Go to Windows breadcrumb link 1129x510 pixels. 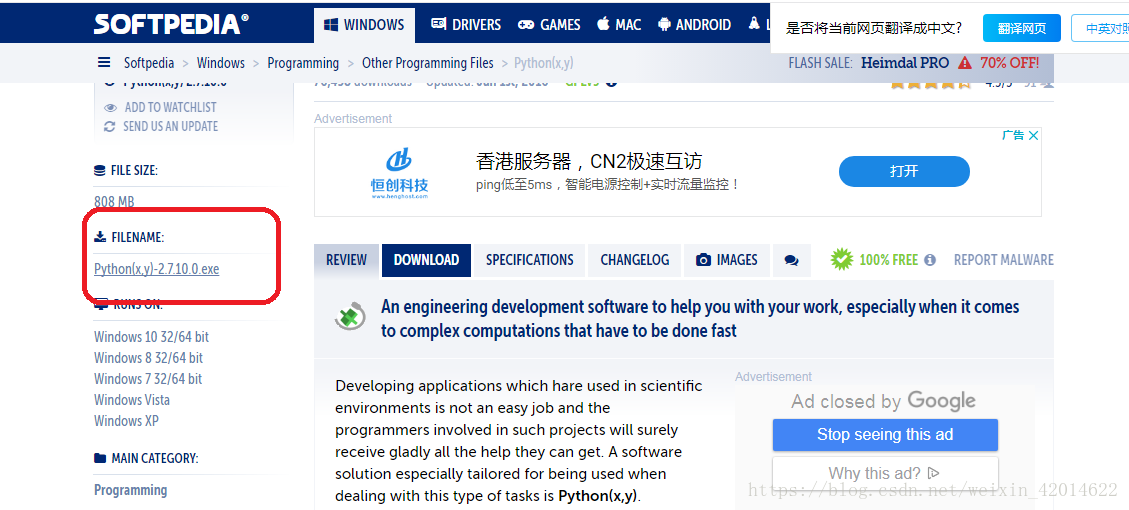[x=221, y=63]
